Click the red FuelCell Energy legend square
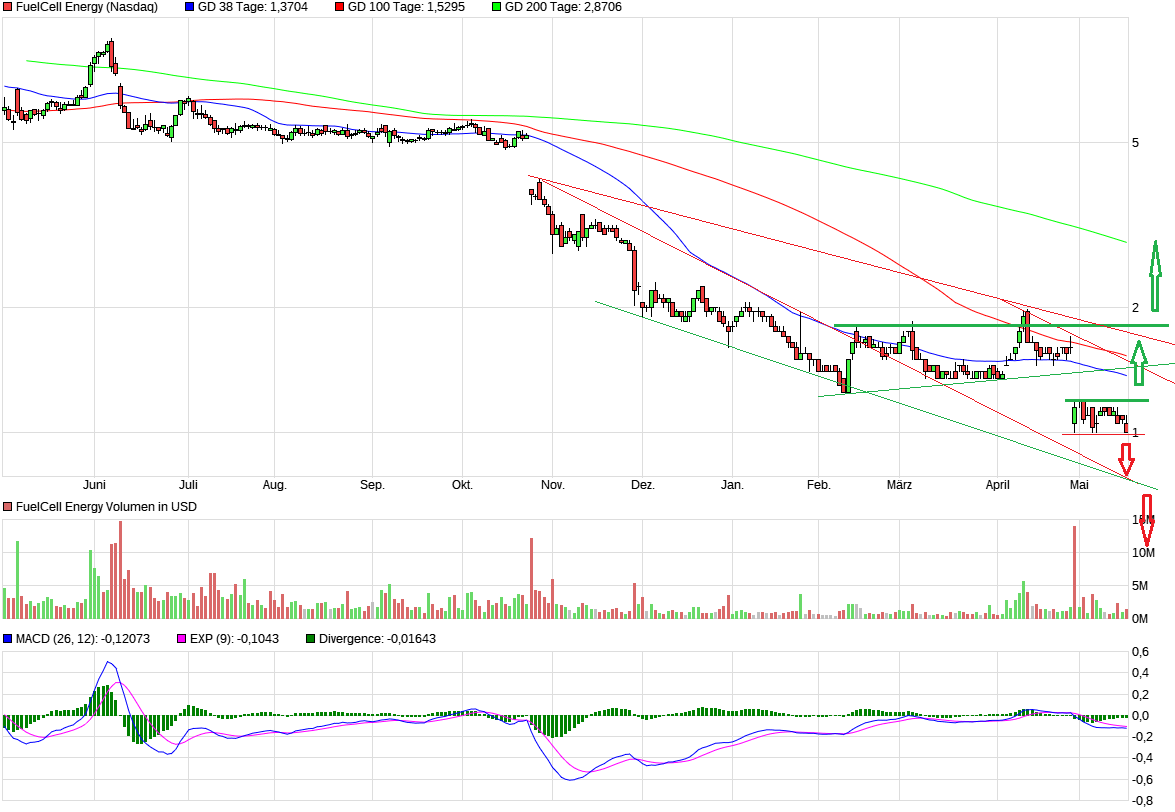Screen dimensions: 1175x812 point(9,7)
